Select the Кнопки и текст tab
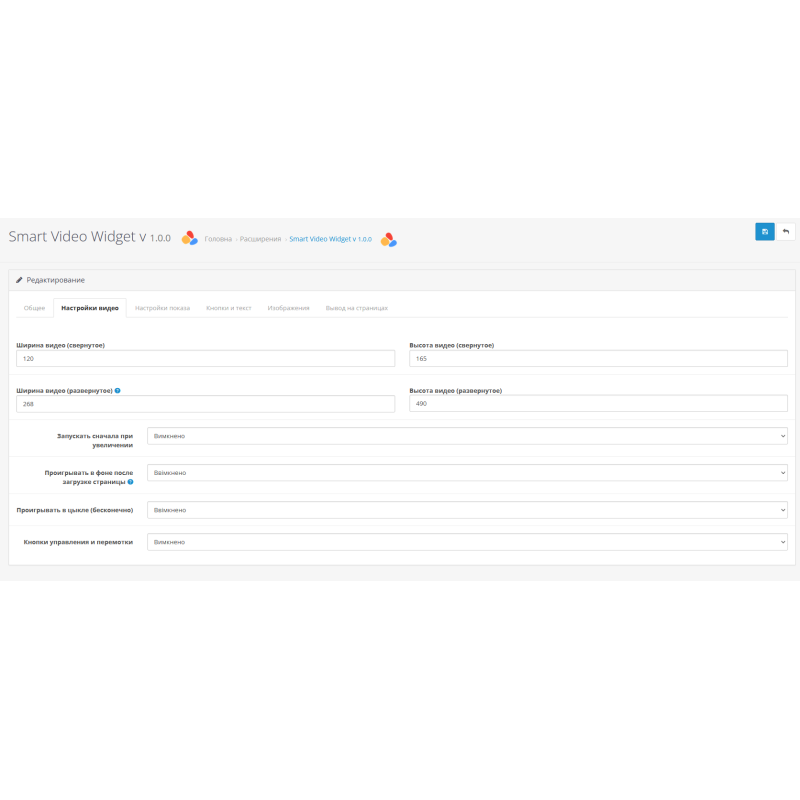 pyautogui.click(x=227, y=308)
